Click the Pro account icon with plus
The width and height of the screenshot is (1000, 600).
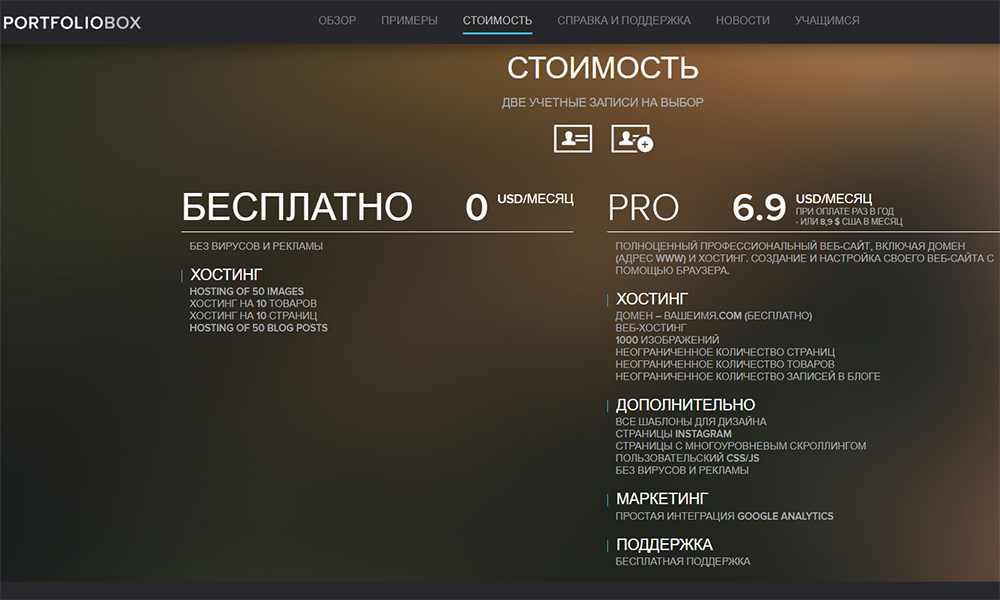point(631,138)
